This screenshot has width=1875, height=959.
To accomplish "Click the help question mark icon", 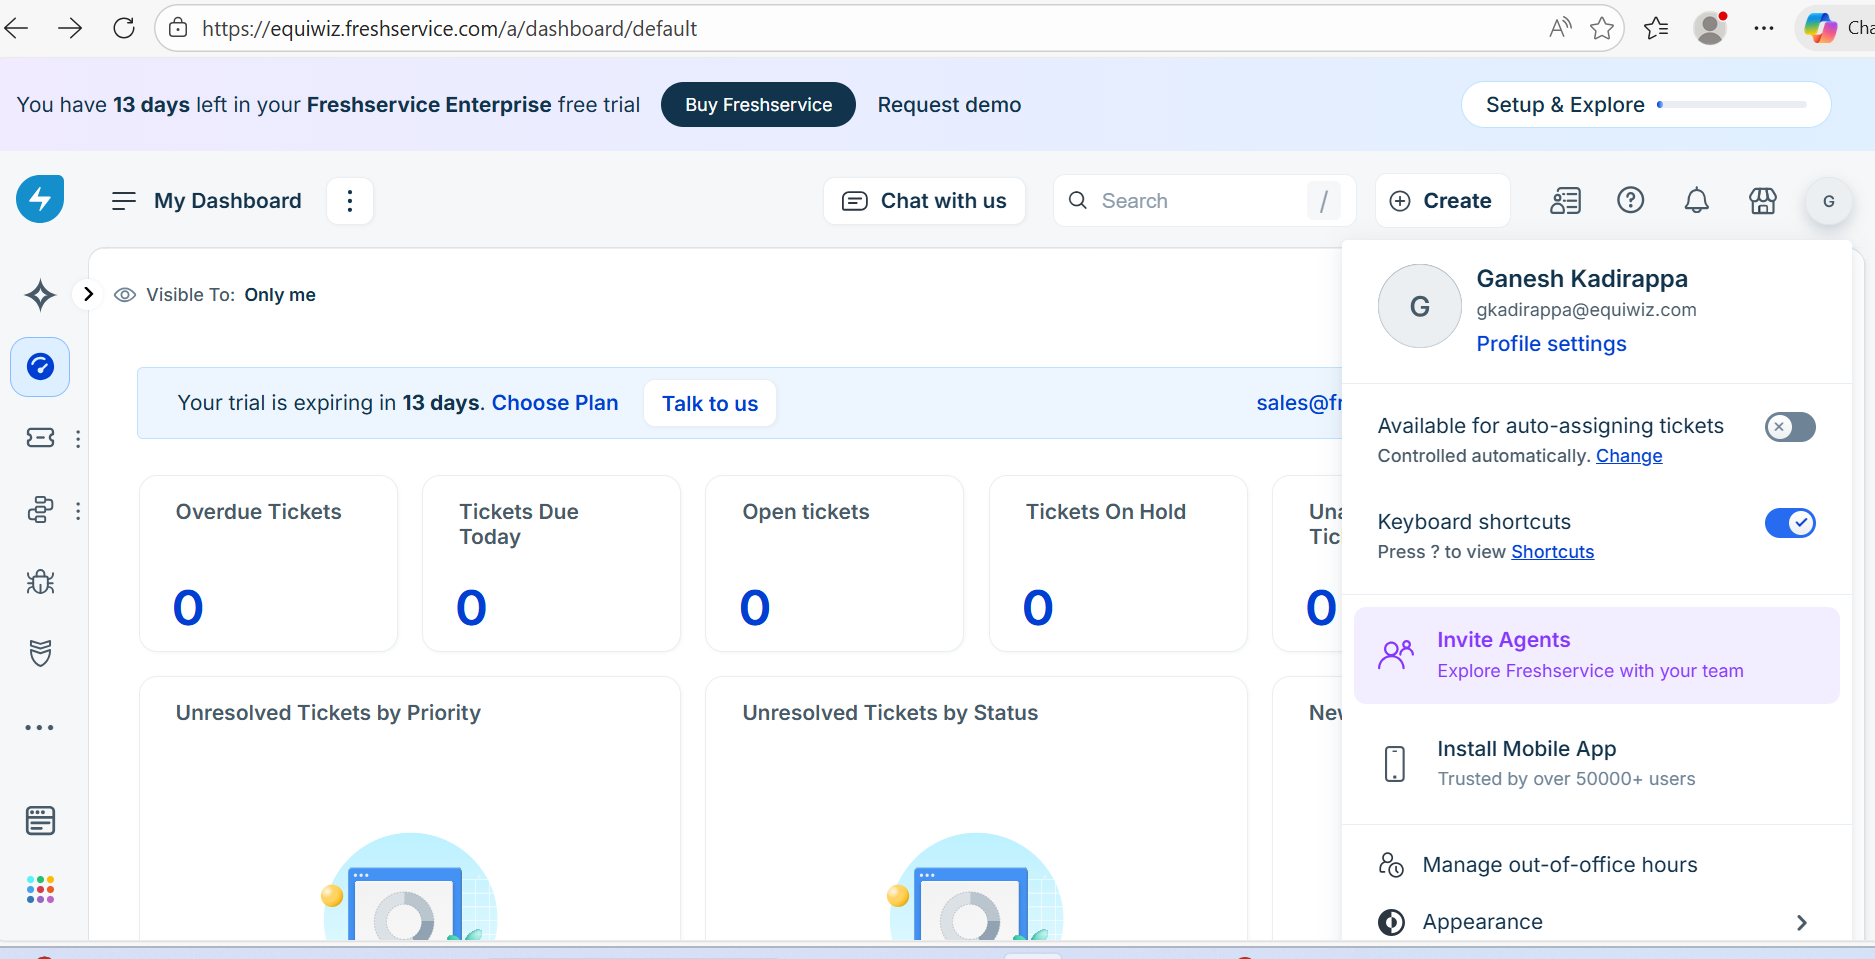I will coord(1630,201).
